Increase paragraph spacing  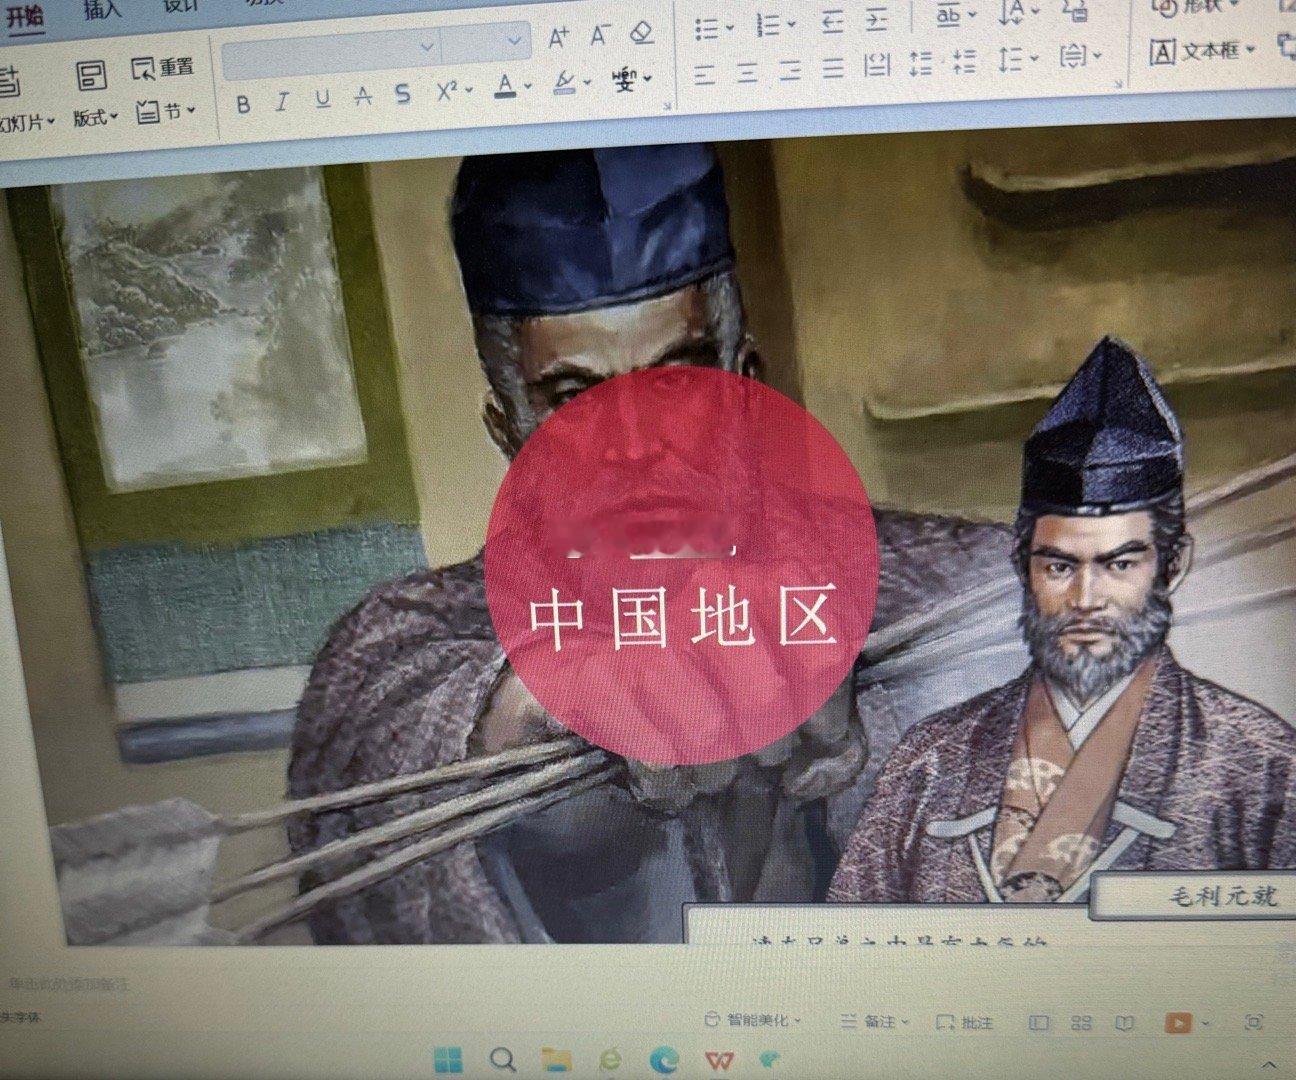tap(921, 64)
